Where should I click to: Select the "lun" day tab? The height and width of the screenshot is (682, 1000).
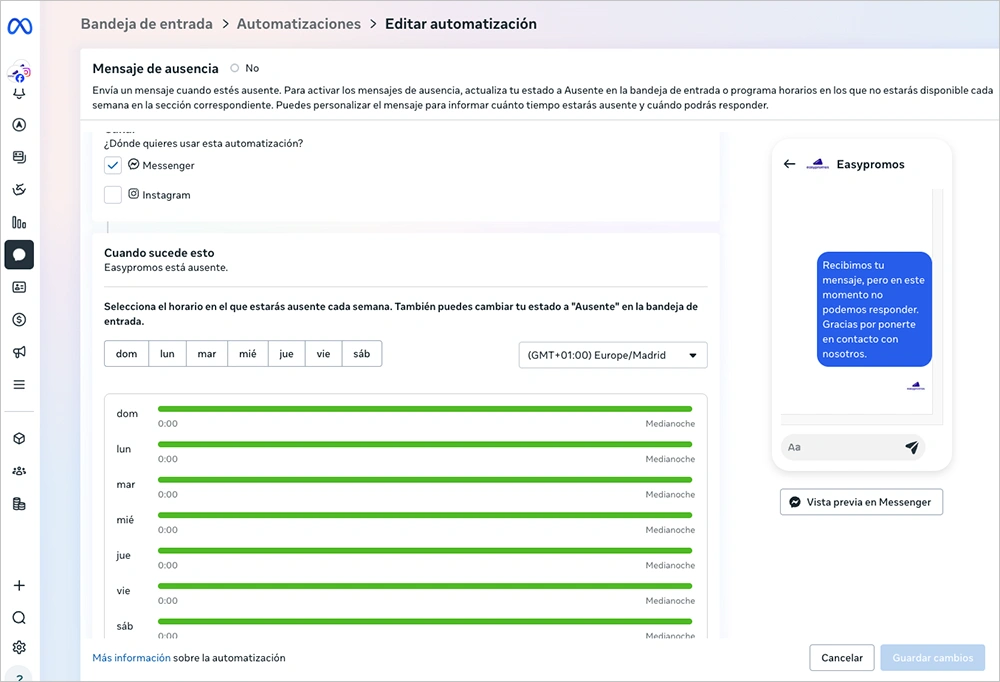tap(167, 354)
